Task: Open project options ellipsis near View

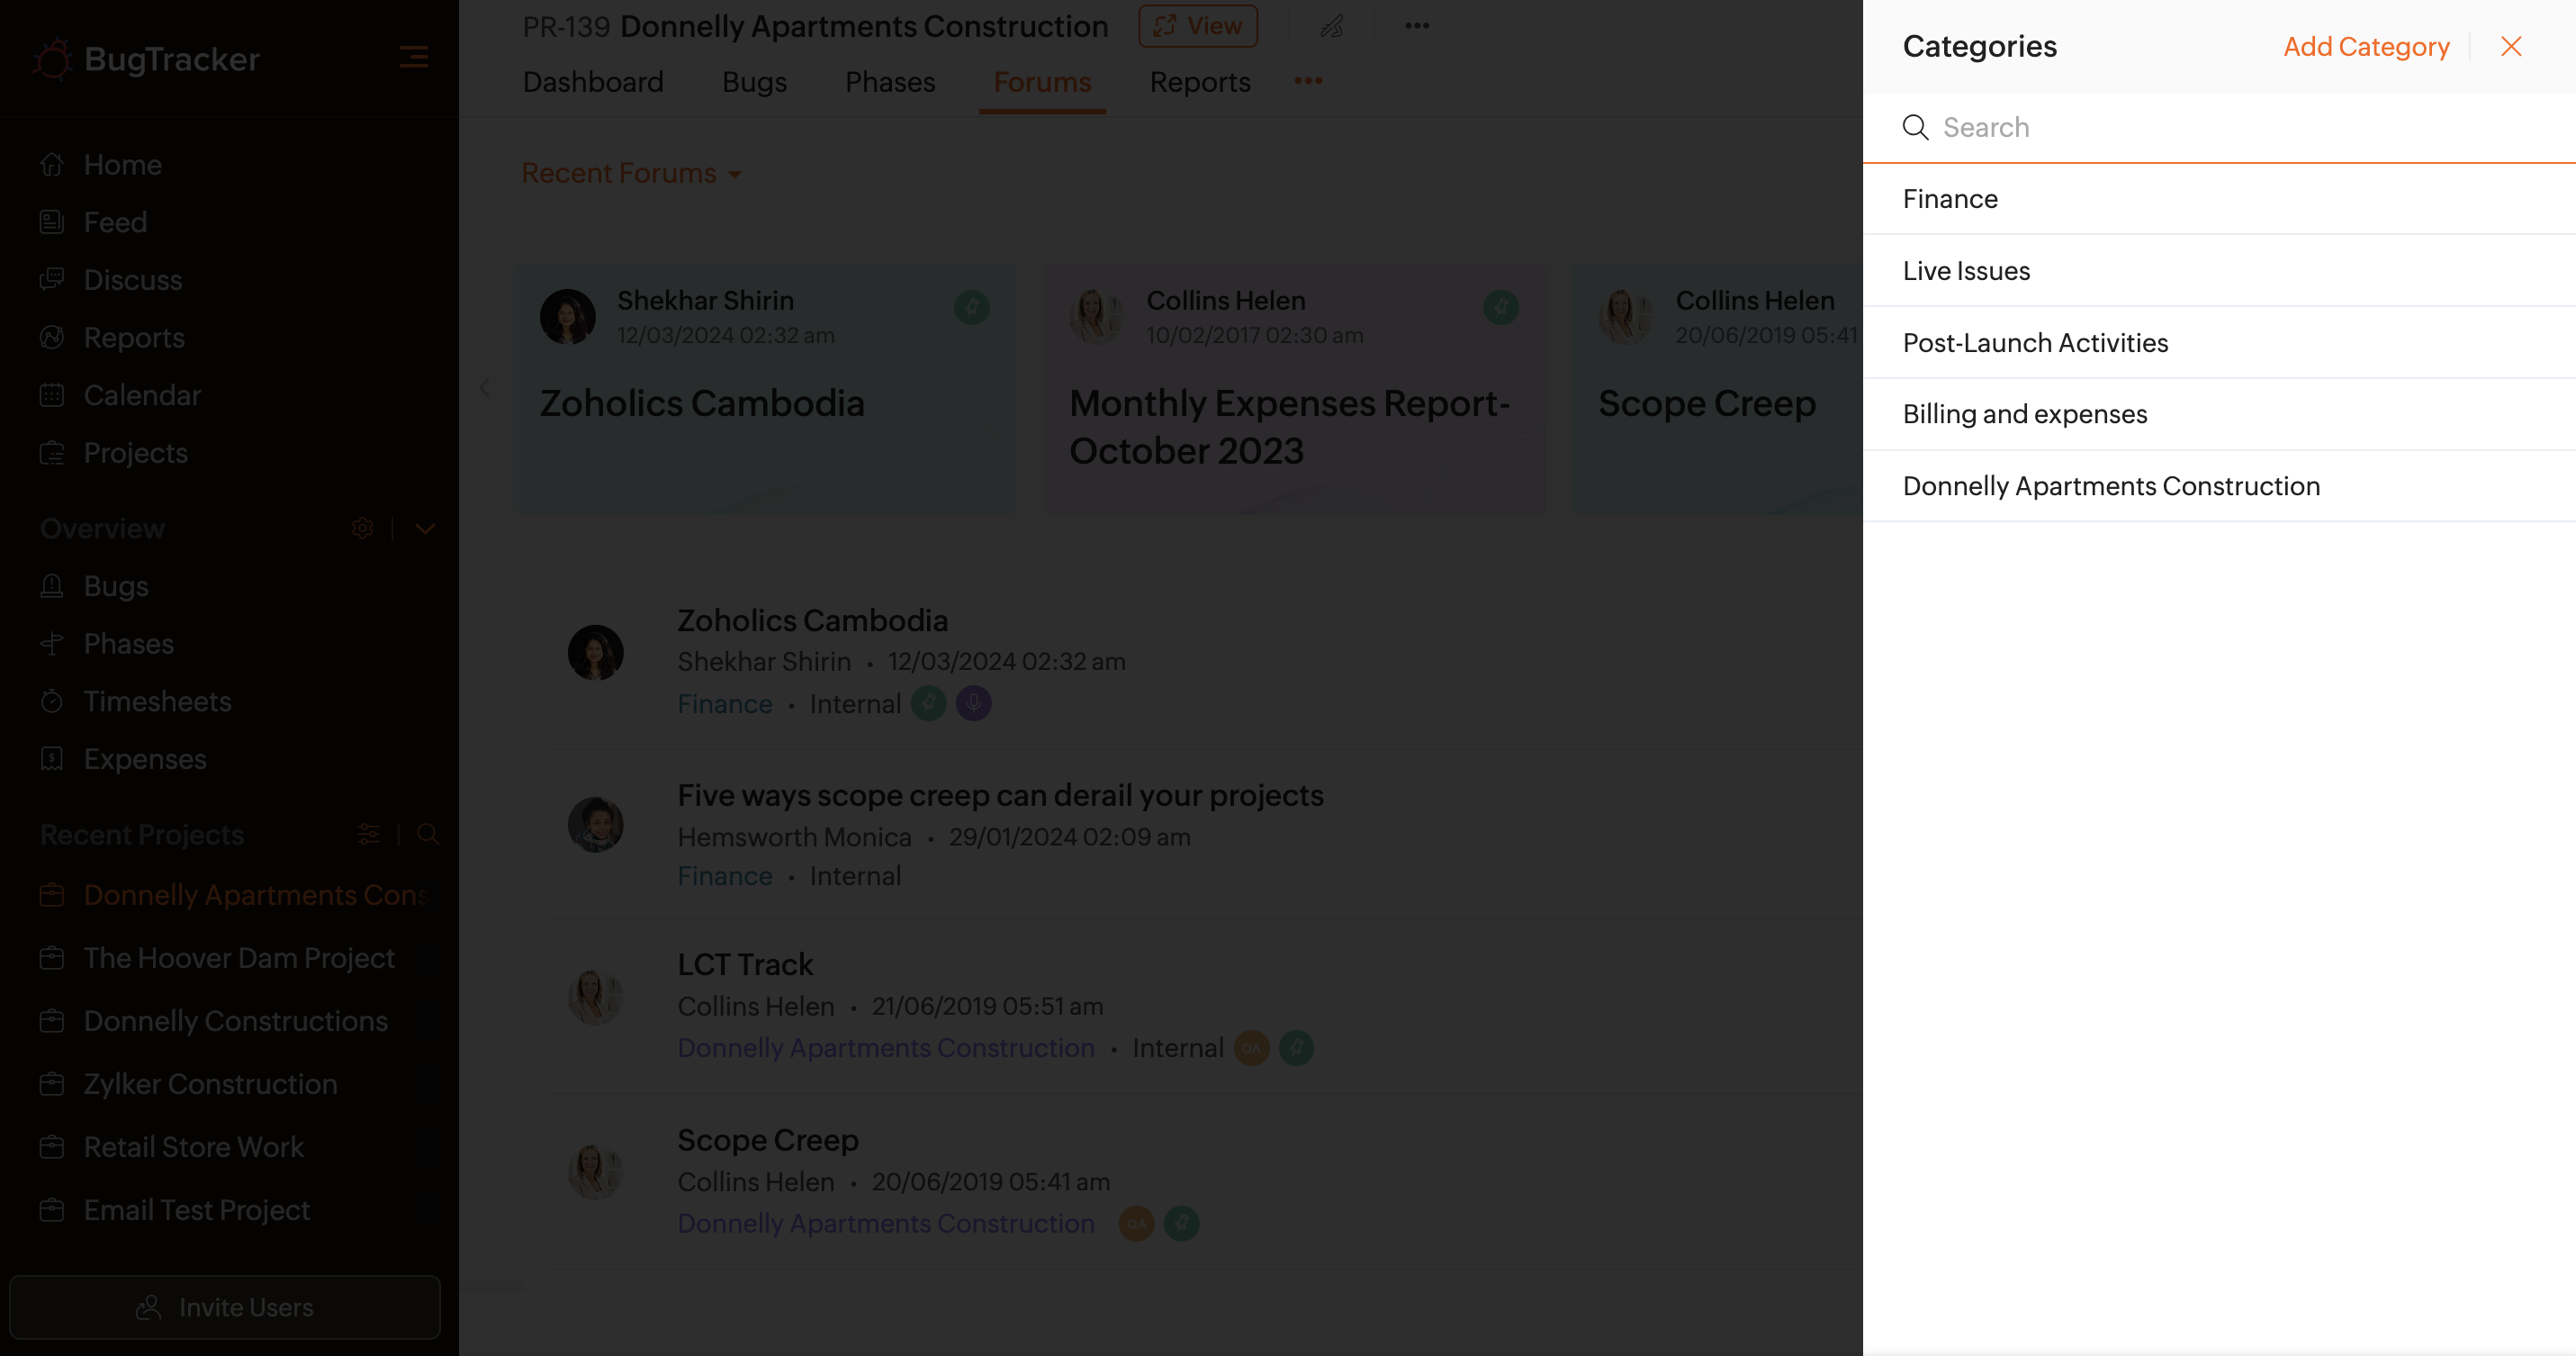Action: pos(1417,26)
